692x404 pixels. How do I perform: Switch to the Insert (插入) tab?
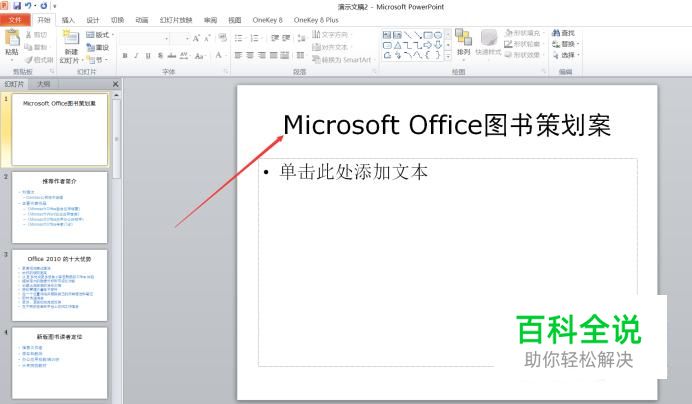[x=68, y=20]
